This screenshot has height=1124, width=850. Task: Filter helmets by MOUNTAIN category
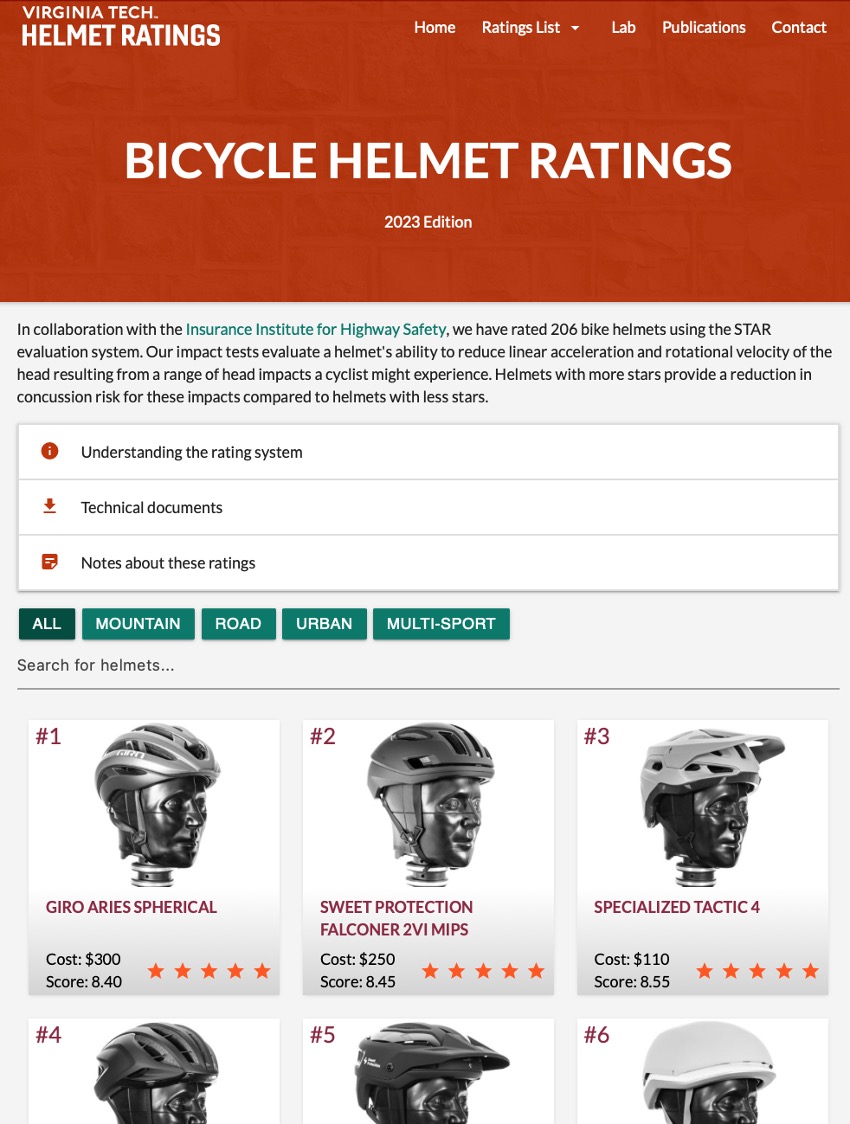[x=138, y=624]
